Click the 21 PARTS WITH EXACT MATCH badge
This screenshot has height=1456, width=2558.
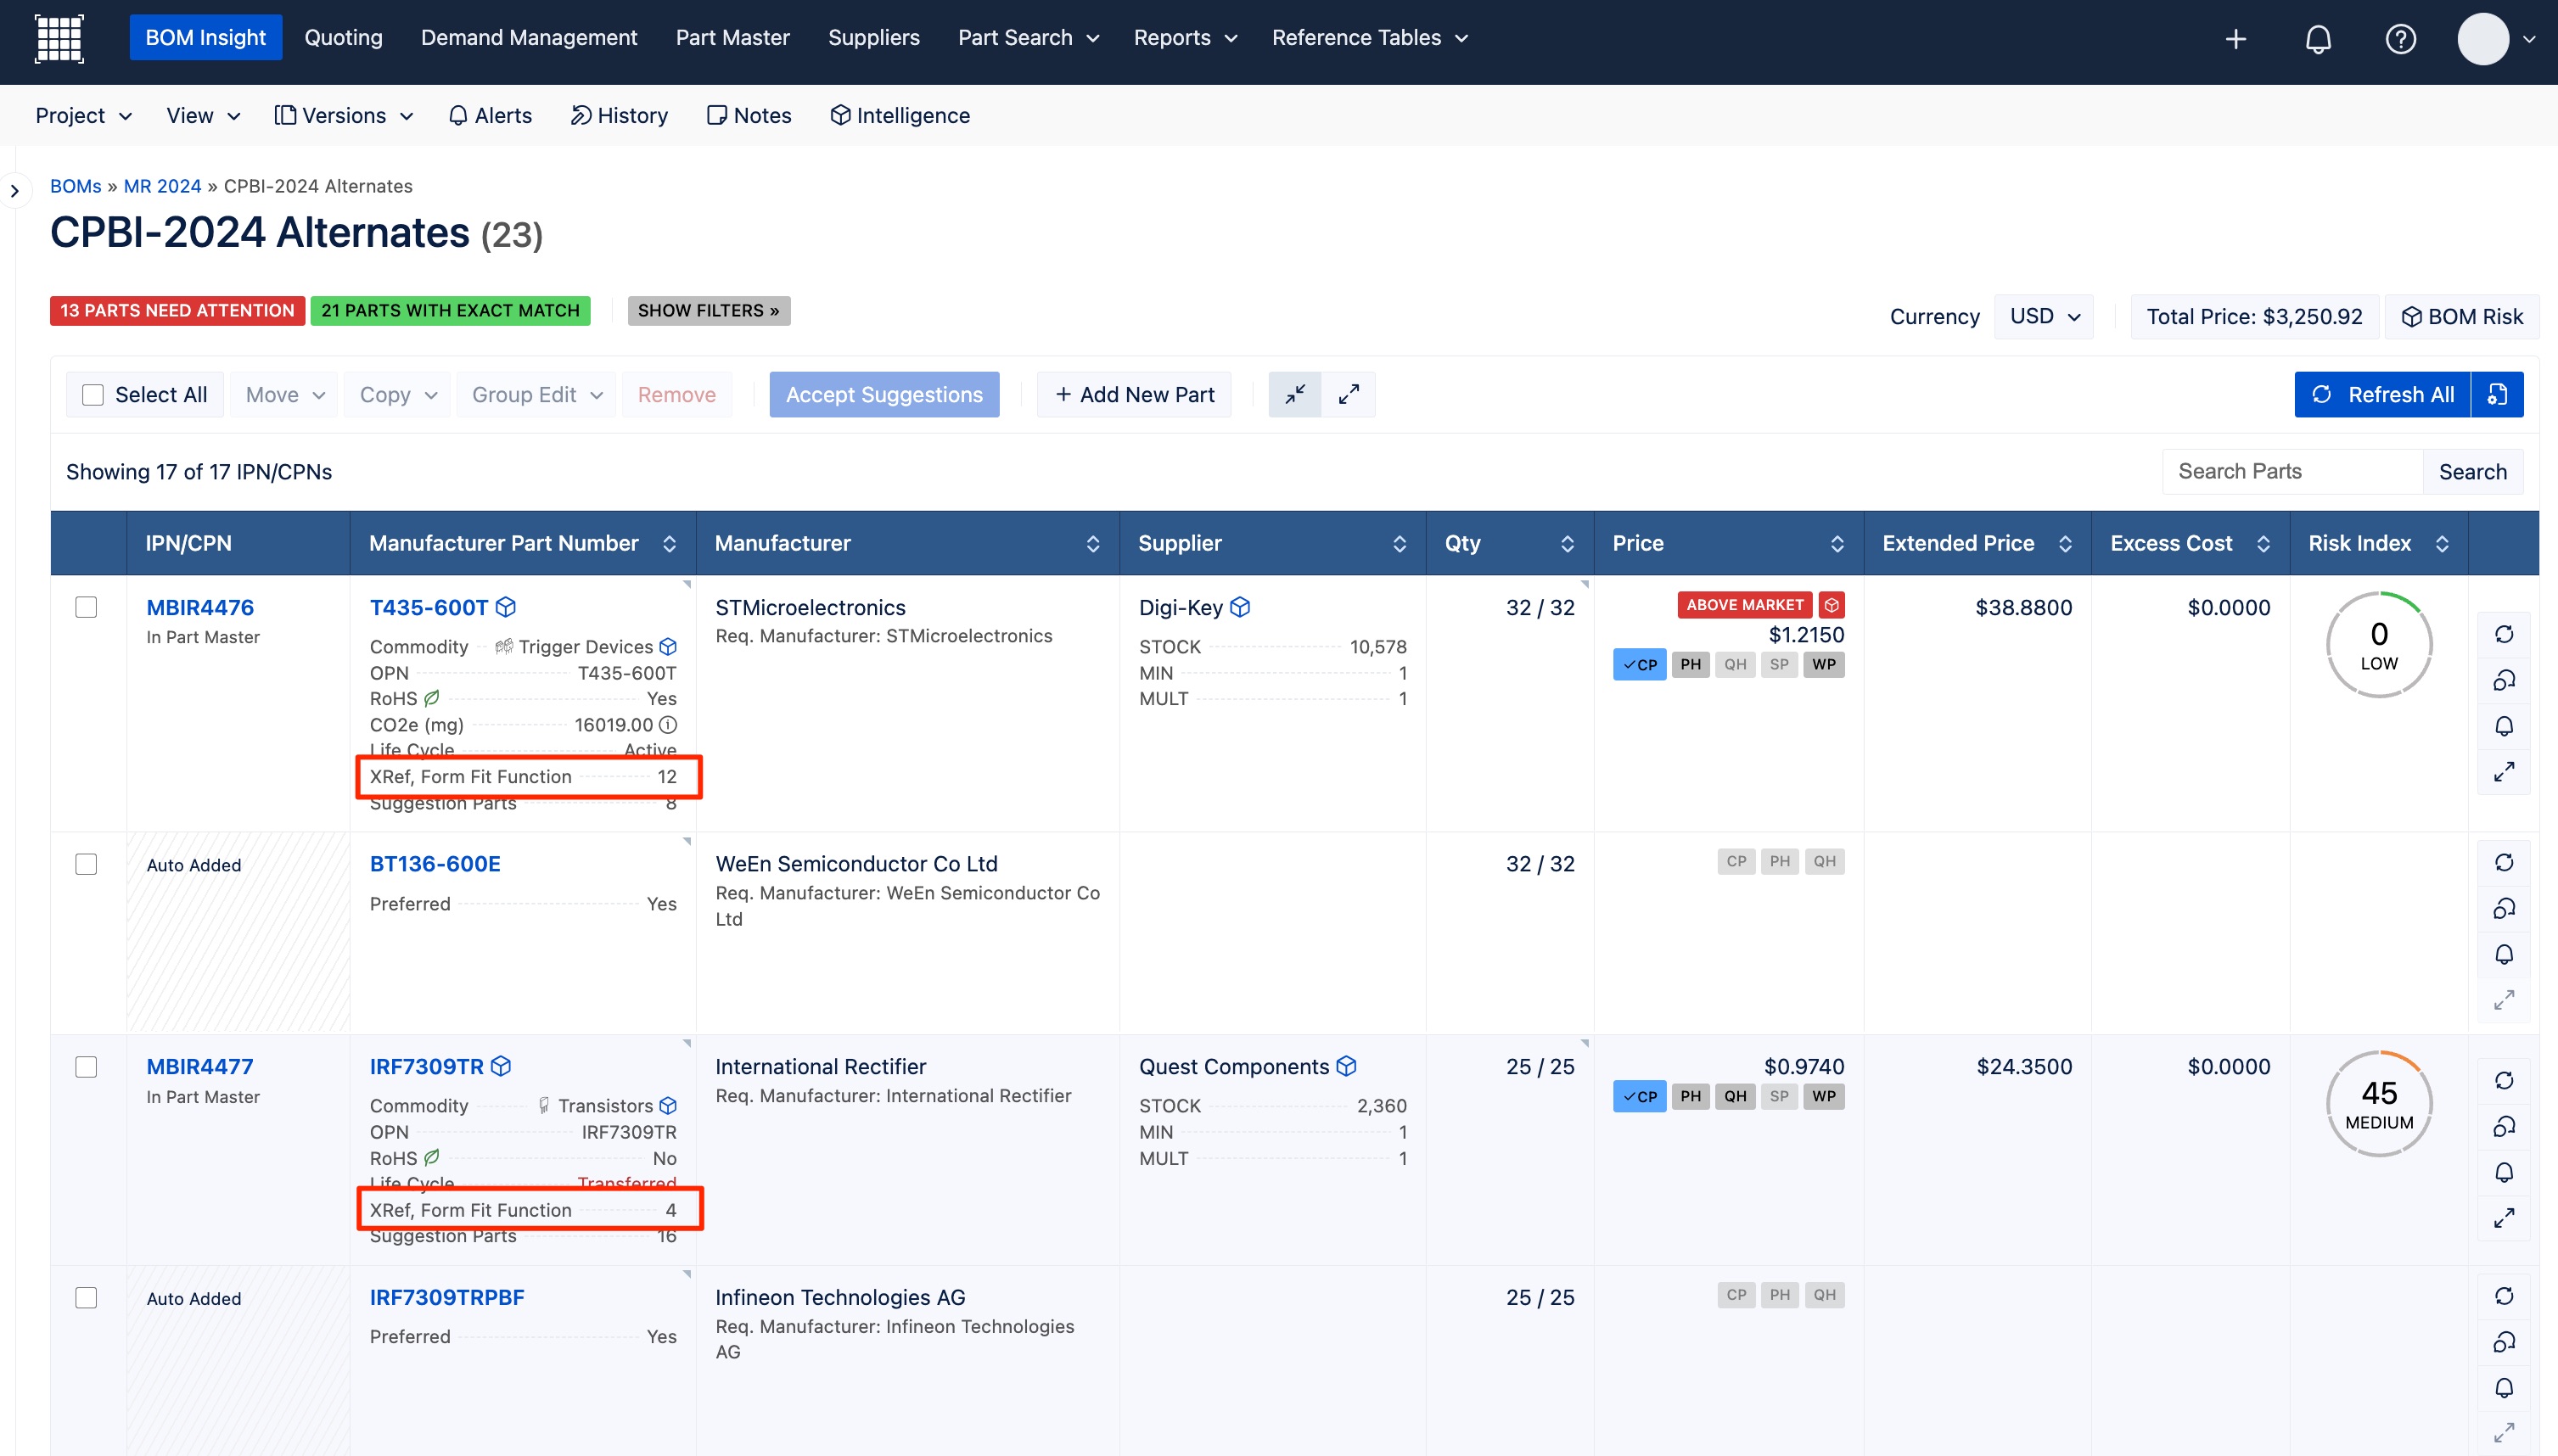pos(450,311)
